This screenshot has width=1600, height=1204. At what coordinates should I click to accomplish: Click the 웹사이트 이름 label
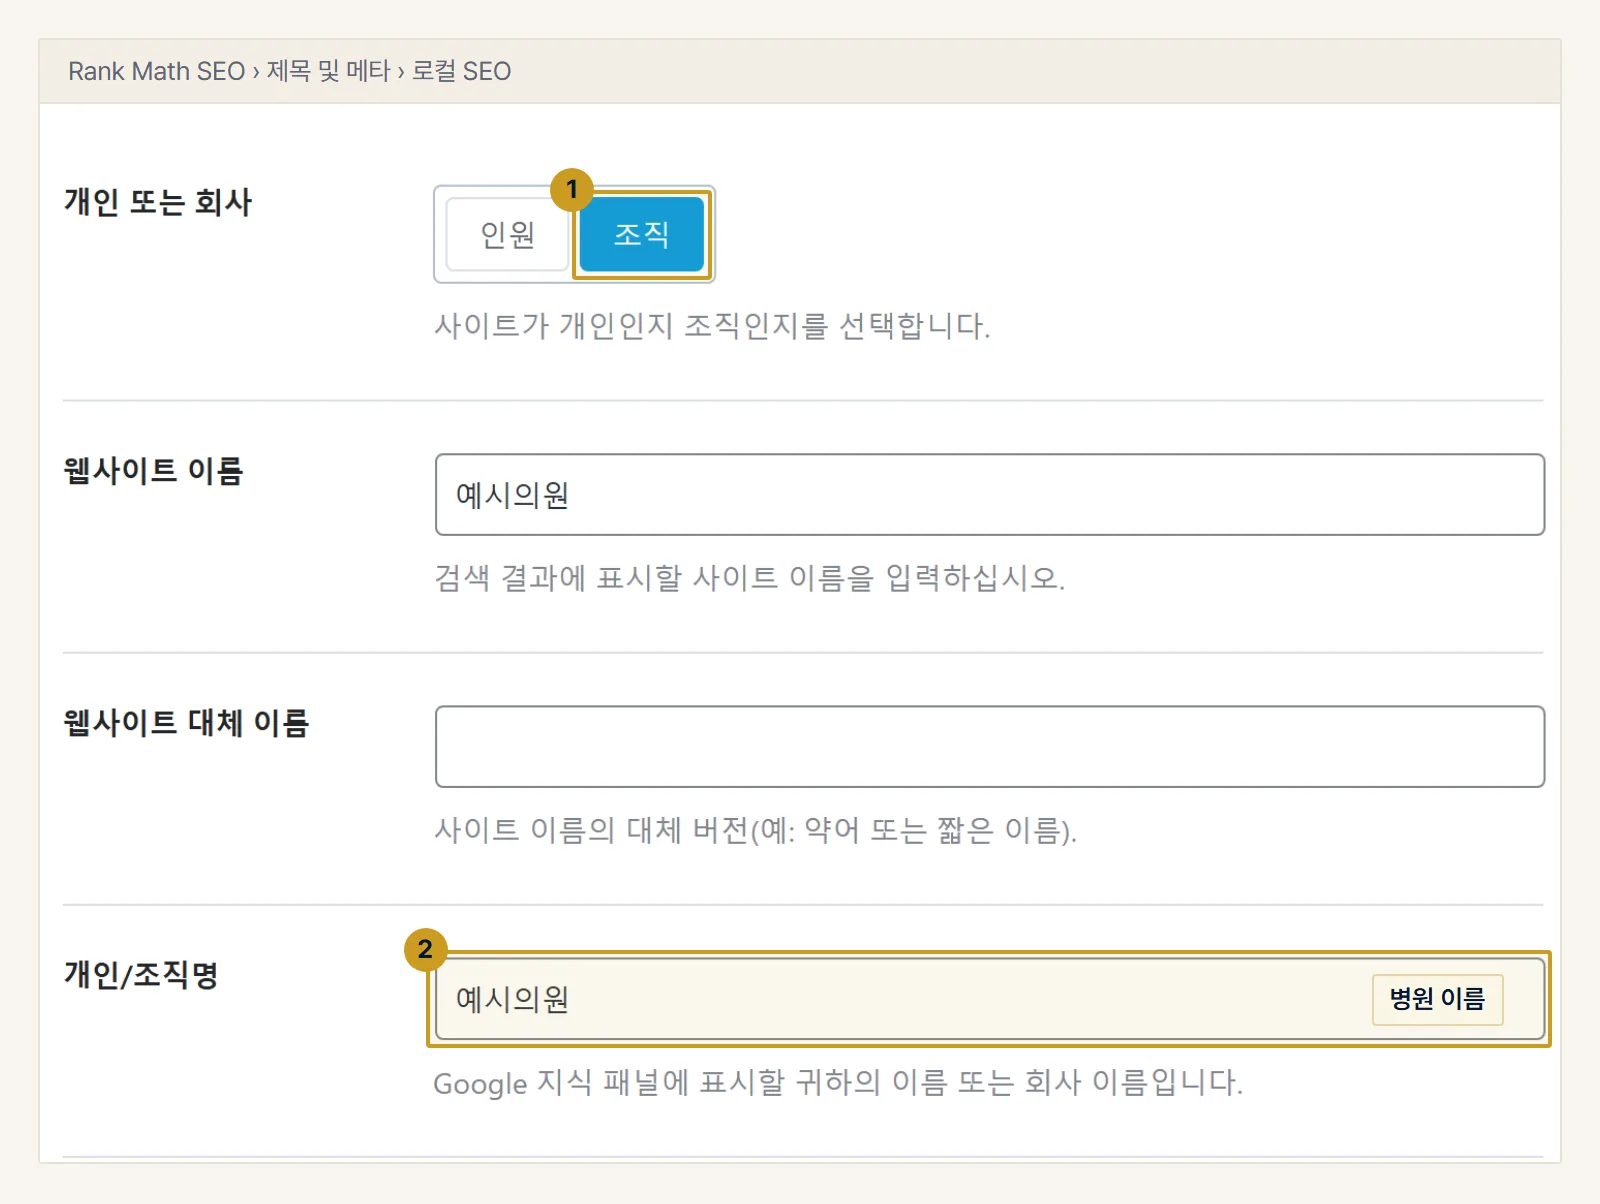(153, 471)
